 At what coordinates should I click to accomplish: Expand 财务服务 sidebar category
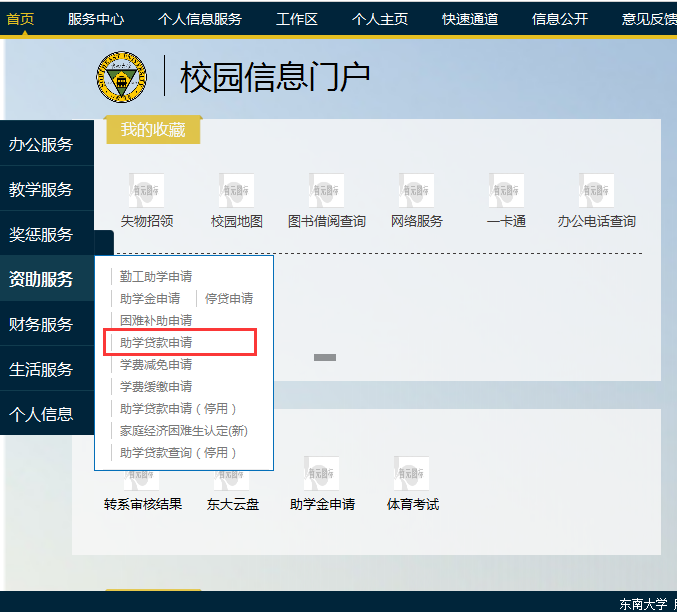[x=42, y=325]
